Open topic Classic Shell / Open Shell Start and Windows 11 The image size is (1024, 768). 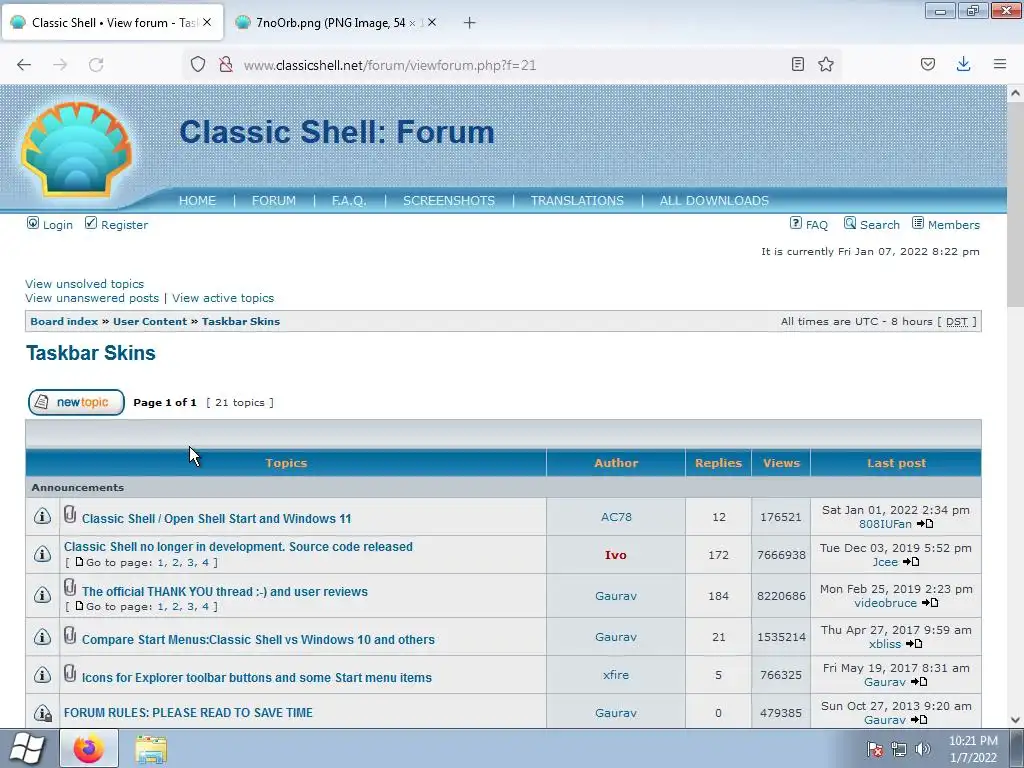click(216, 519)
